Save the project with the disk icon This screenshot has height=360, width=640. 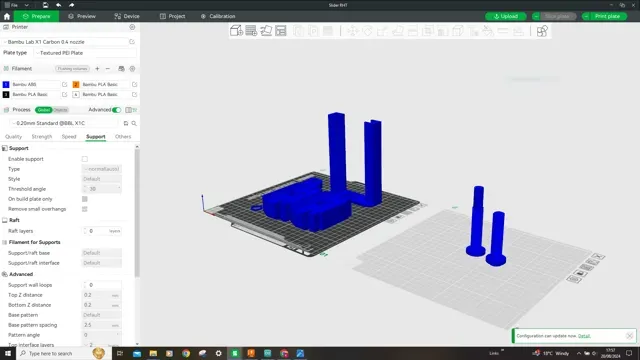point(45,5)
